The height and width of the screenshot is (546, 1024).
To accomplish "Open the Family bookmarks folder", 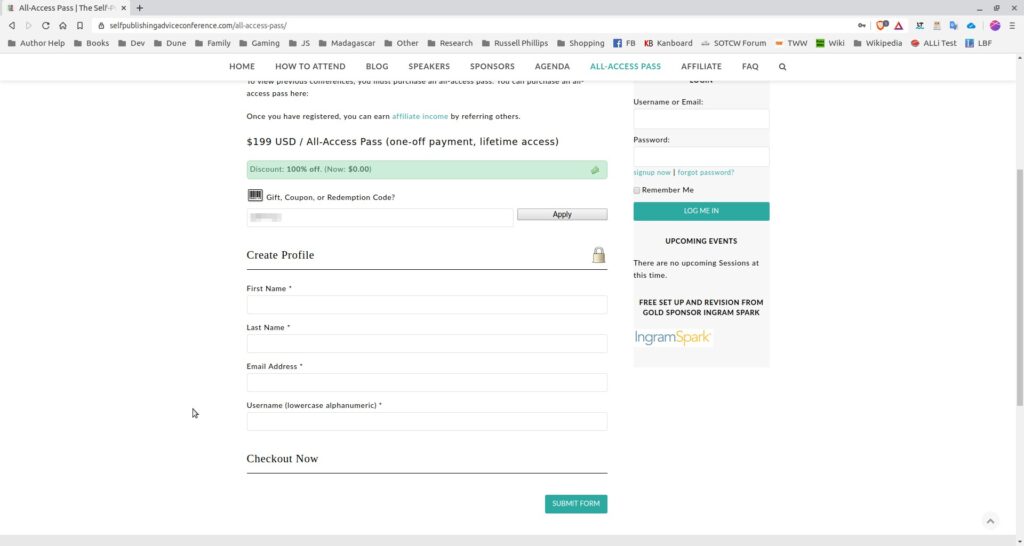I will click(211, 43).
